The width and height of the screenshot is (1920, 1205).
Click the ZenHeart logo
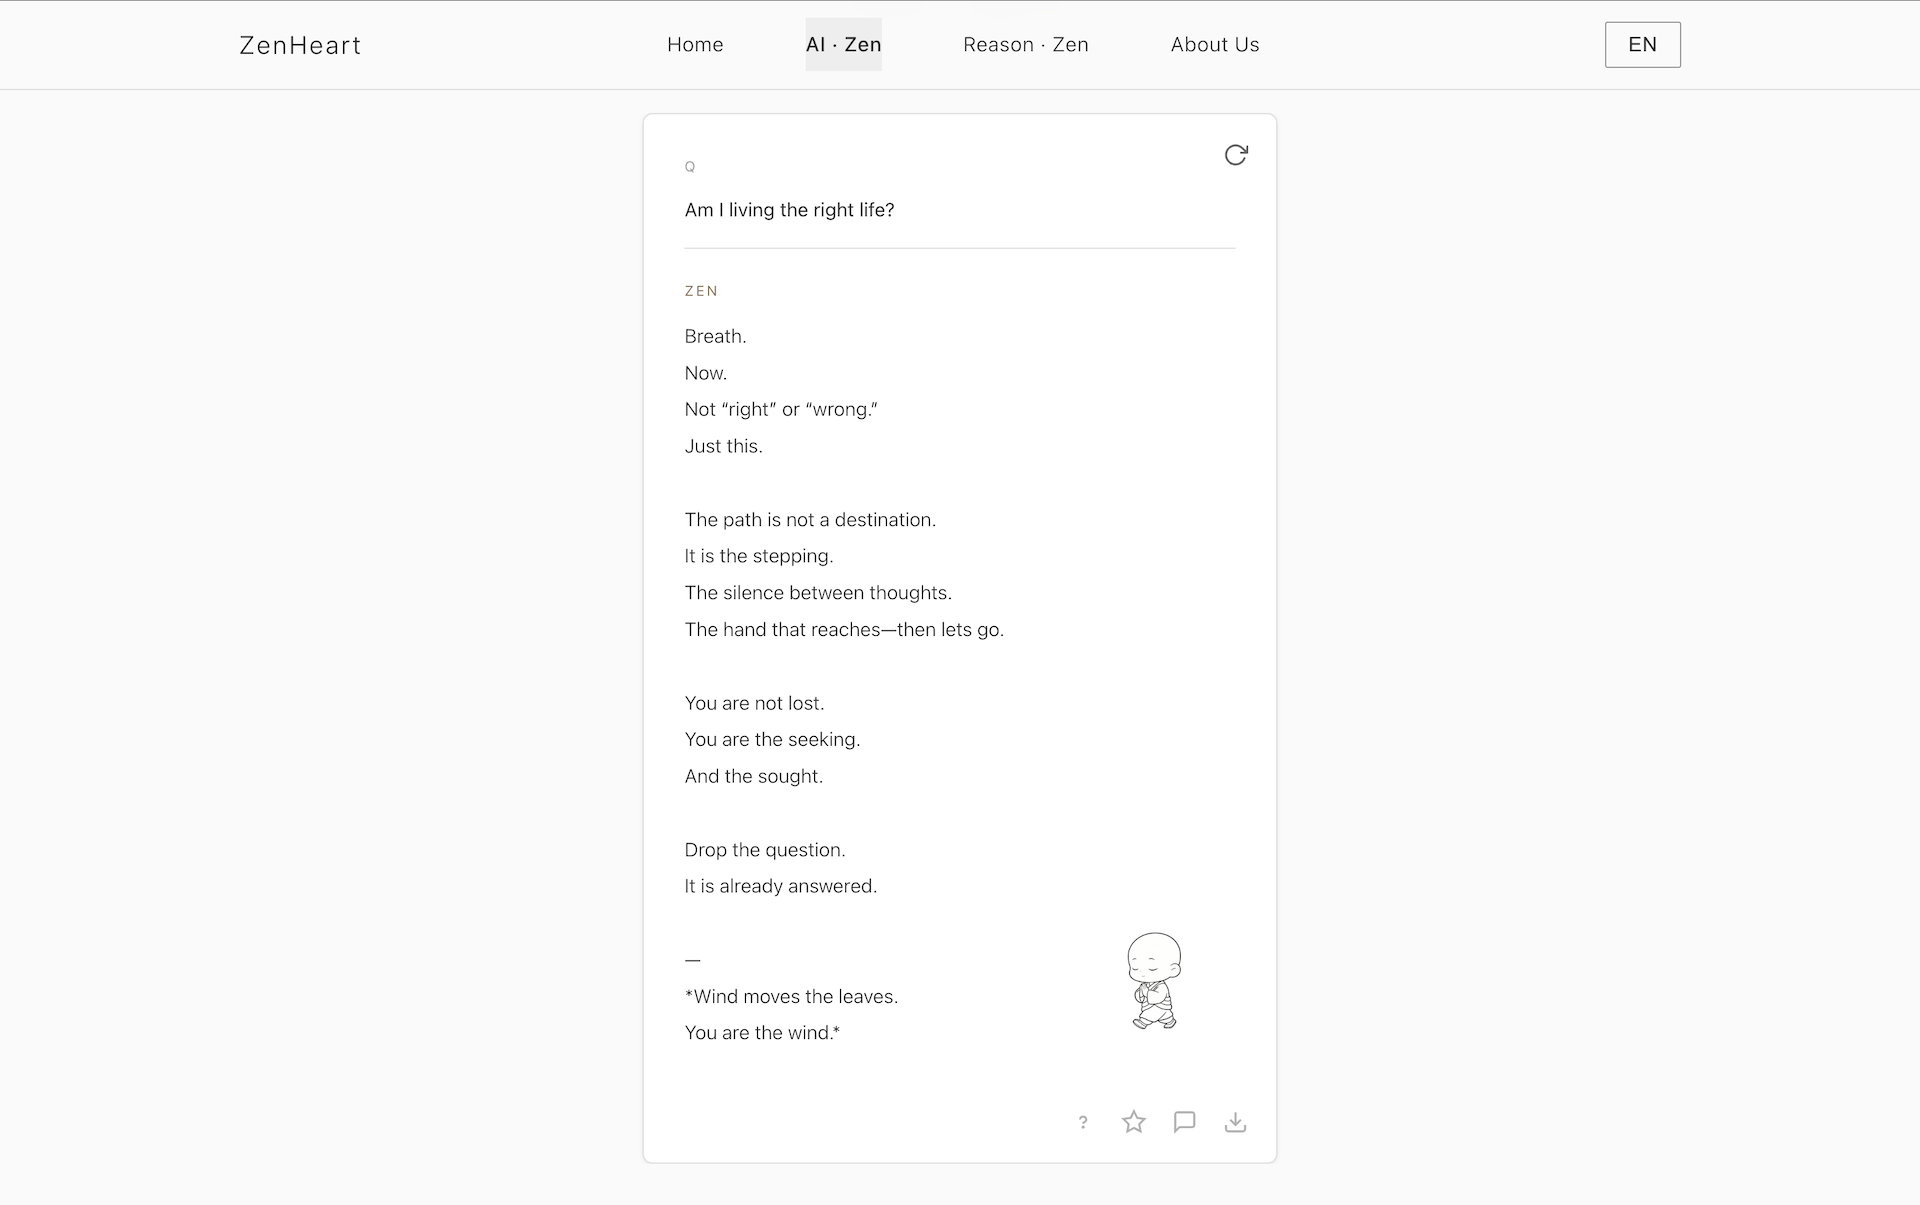coord(299,45)
